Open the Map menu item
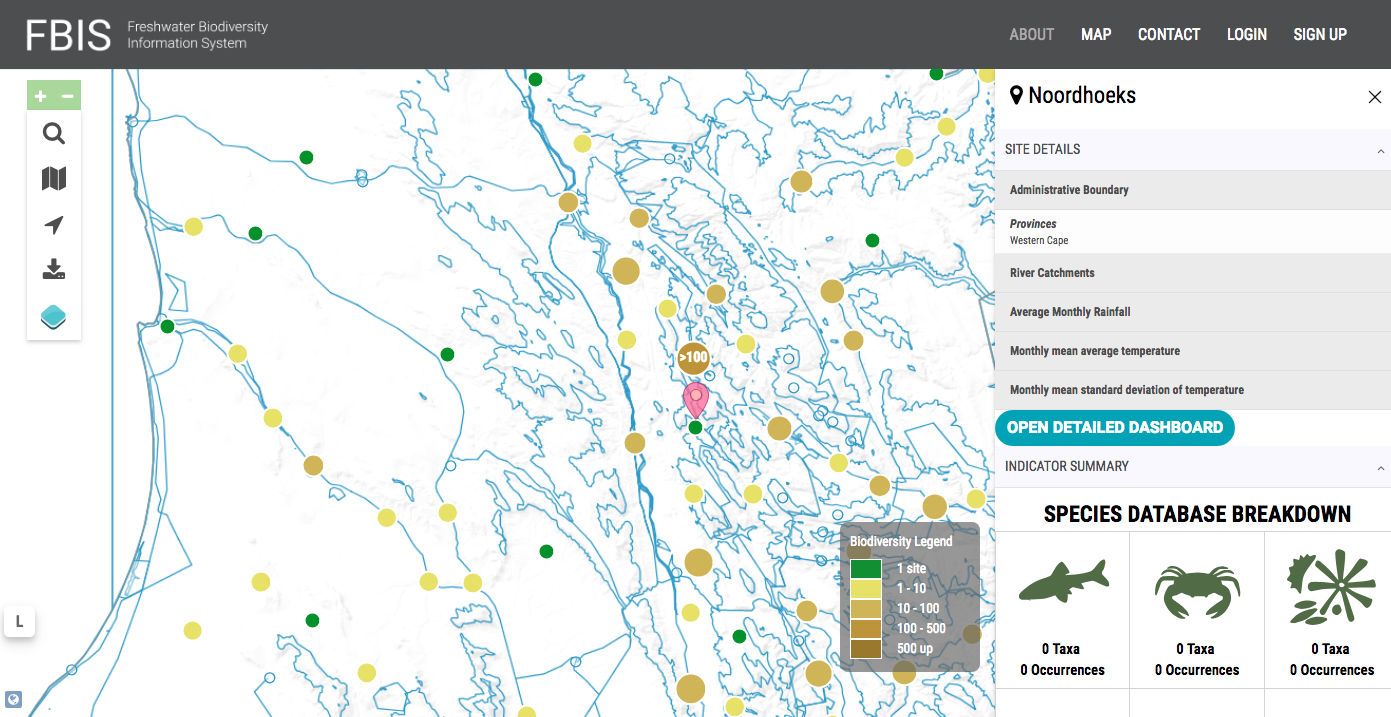This screenshot has height=717, width=1391. click(x=1096, y=34)
